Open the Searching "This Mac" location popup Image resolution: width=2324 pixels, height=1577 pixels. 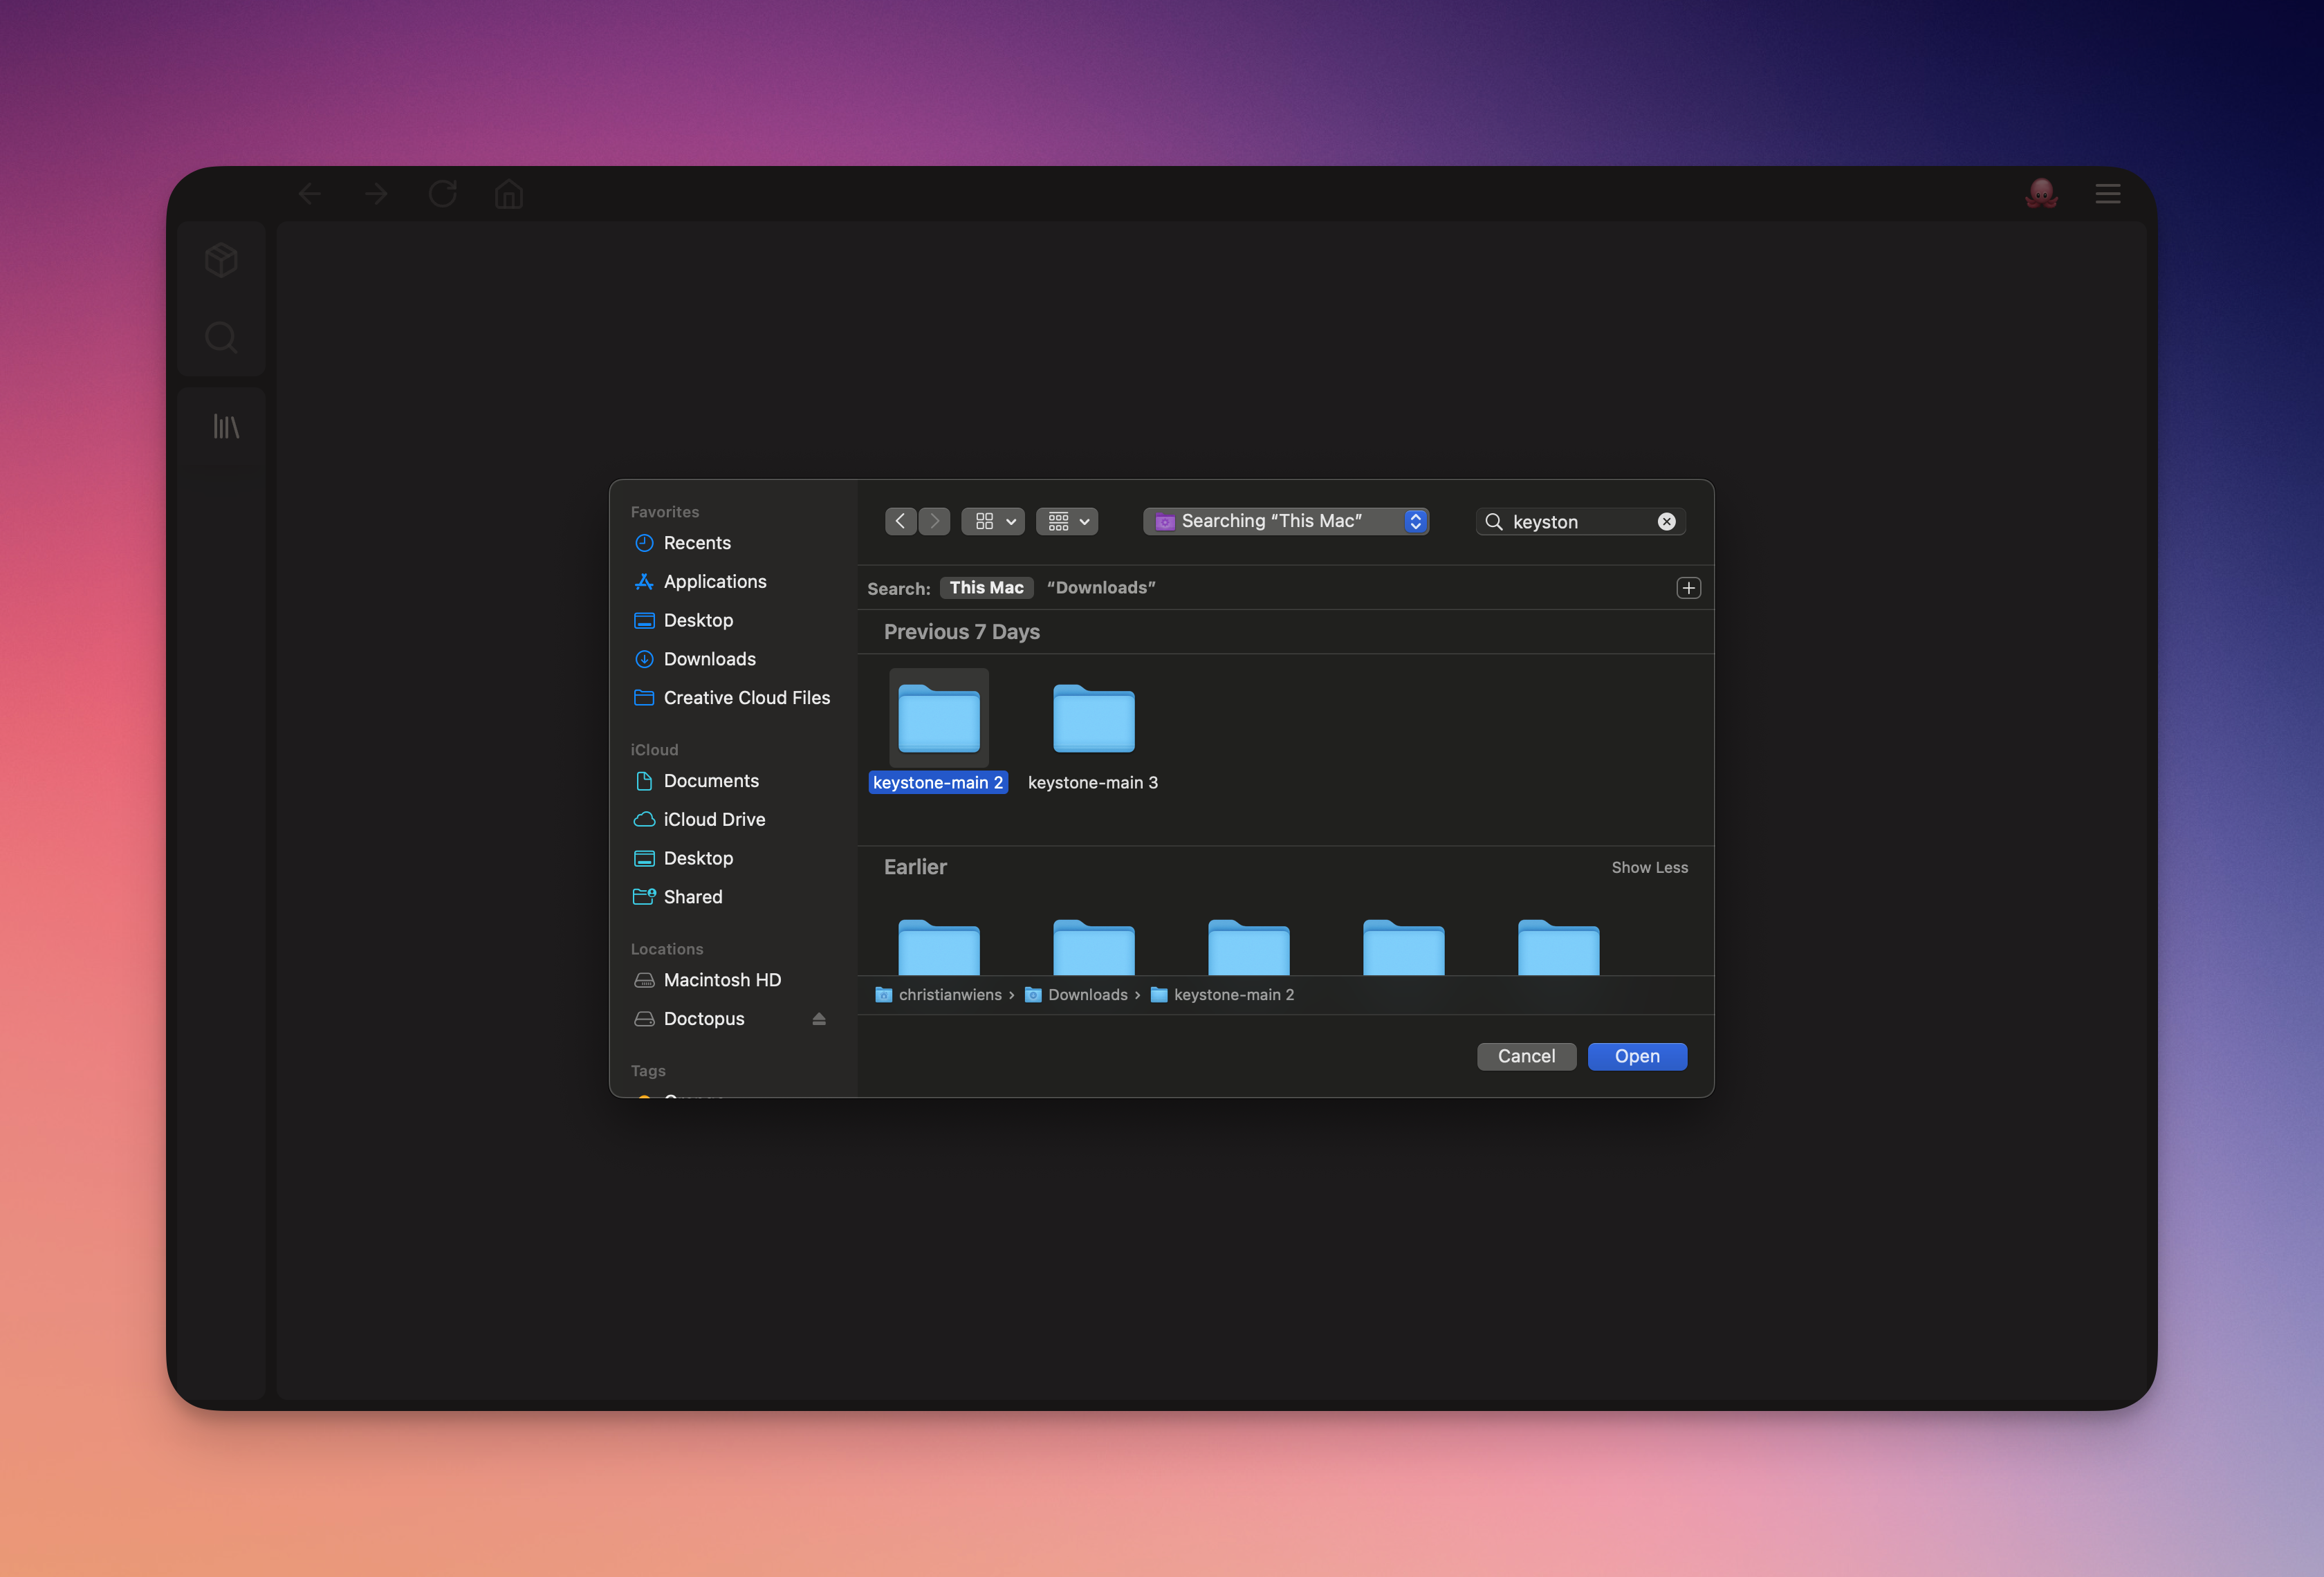[1285, 521]
